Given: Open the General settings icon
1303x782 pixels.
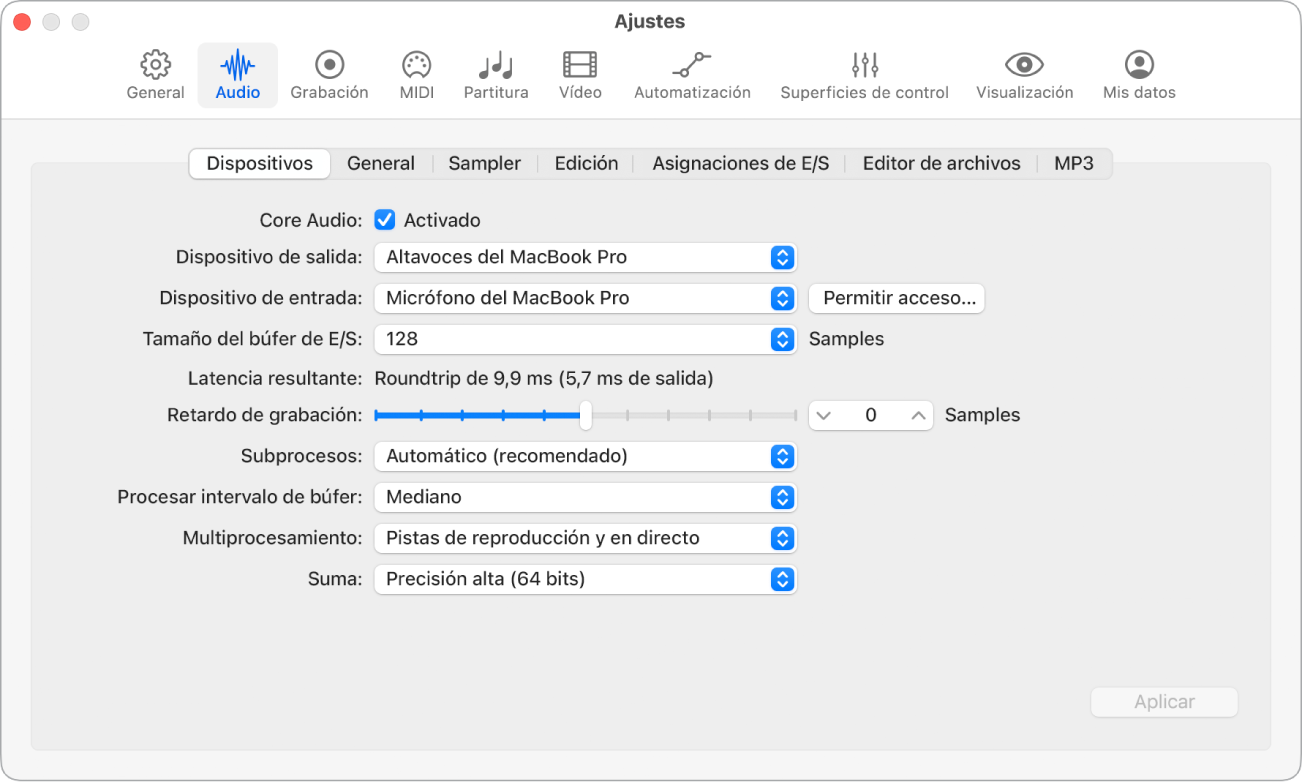Looking at the screenshot, I should coord(154,74).
